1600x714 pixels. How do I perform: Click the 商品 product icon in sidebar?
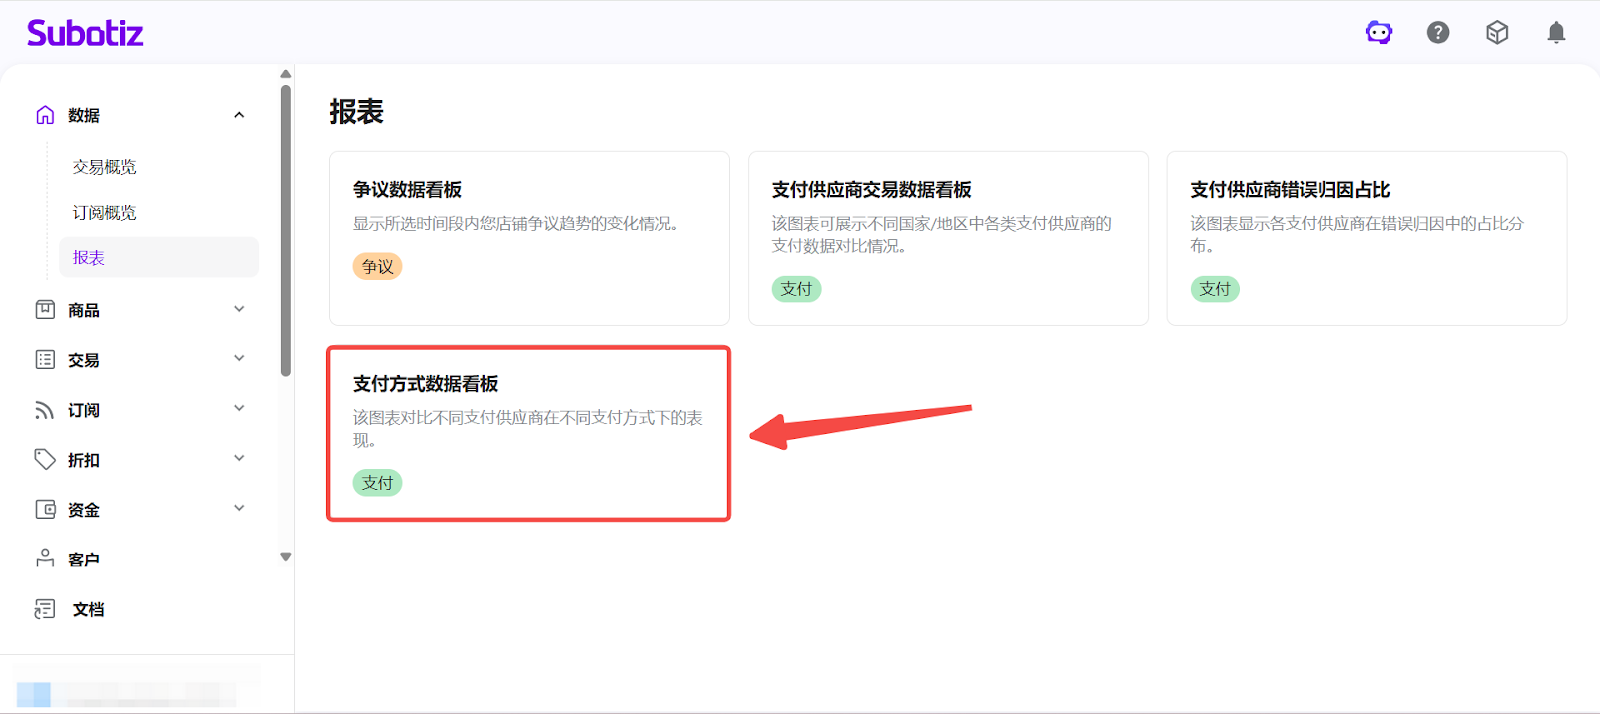tap(45, 310)
